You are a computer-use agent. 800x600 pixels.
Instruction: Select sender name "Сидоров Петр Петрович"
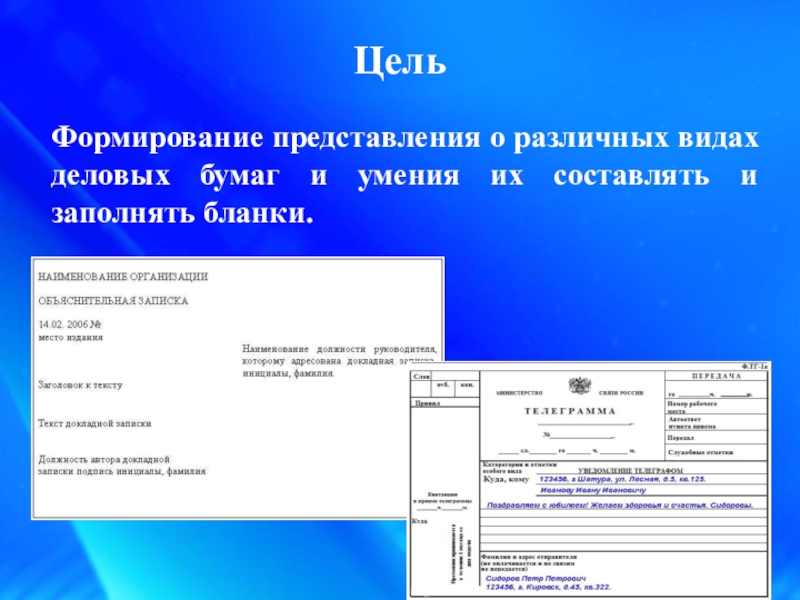coord(536,579)
